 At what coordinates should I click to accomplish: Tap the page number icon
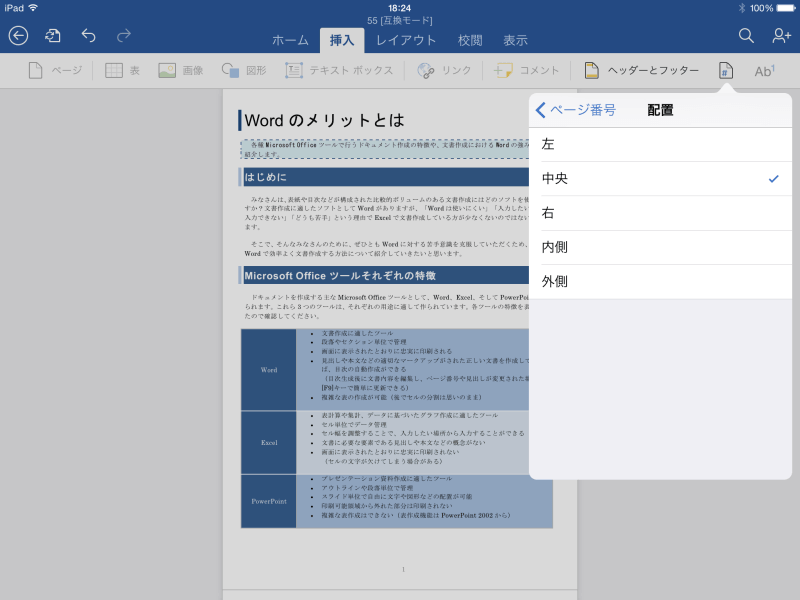[x=726, y=70]
